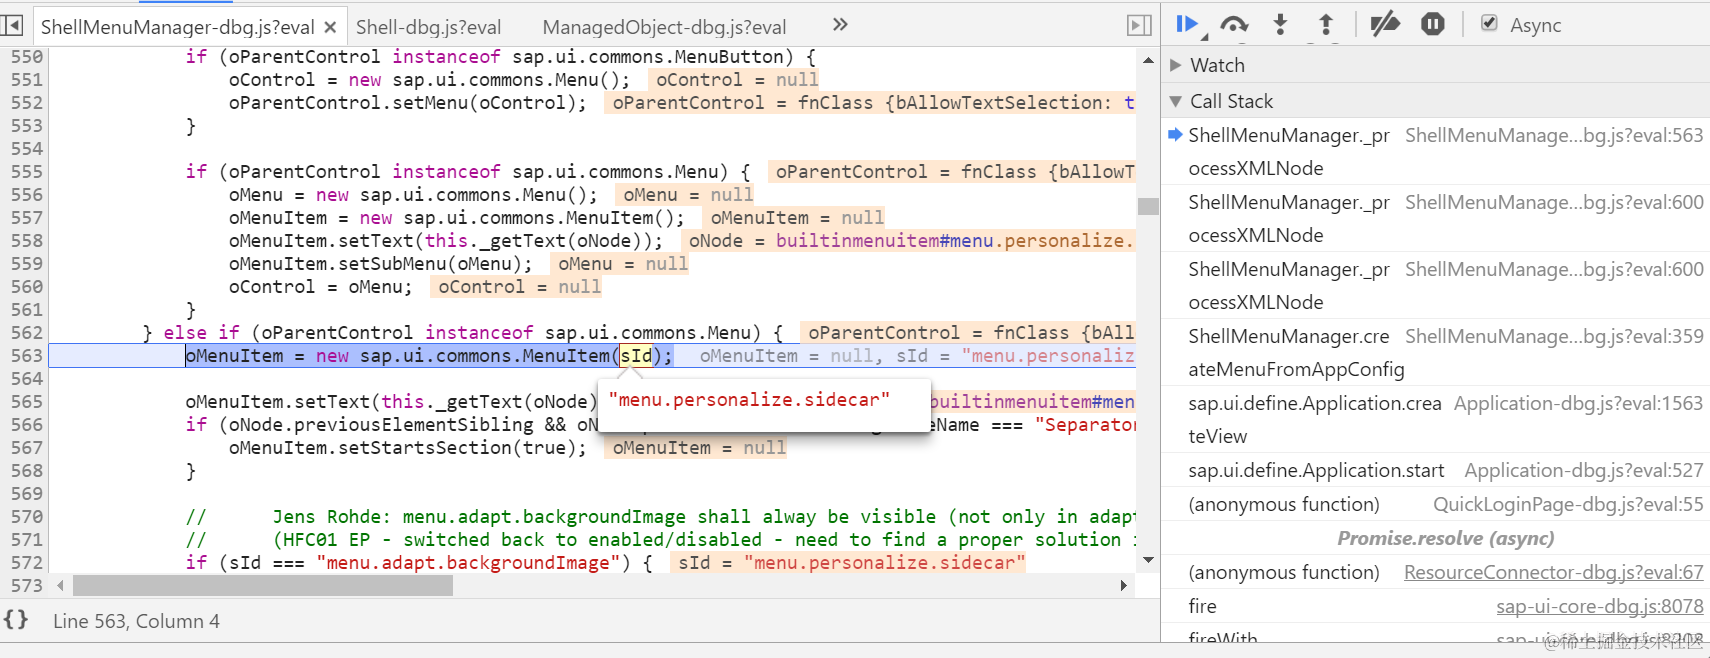Close the ShellMenuManager-dbg.js tab
The height and width of the screenshot is (658, 1710).
coord(330,27)
